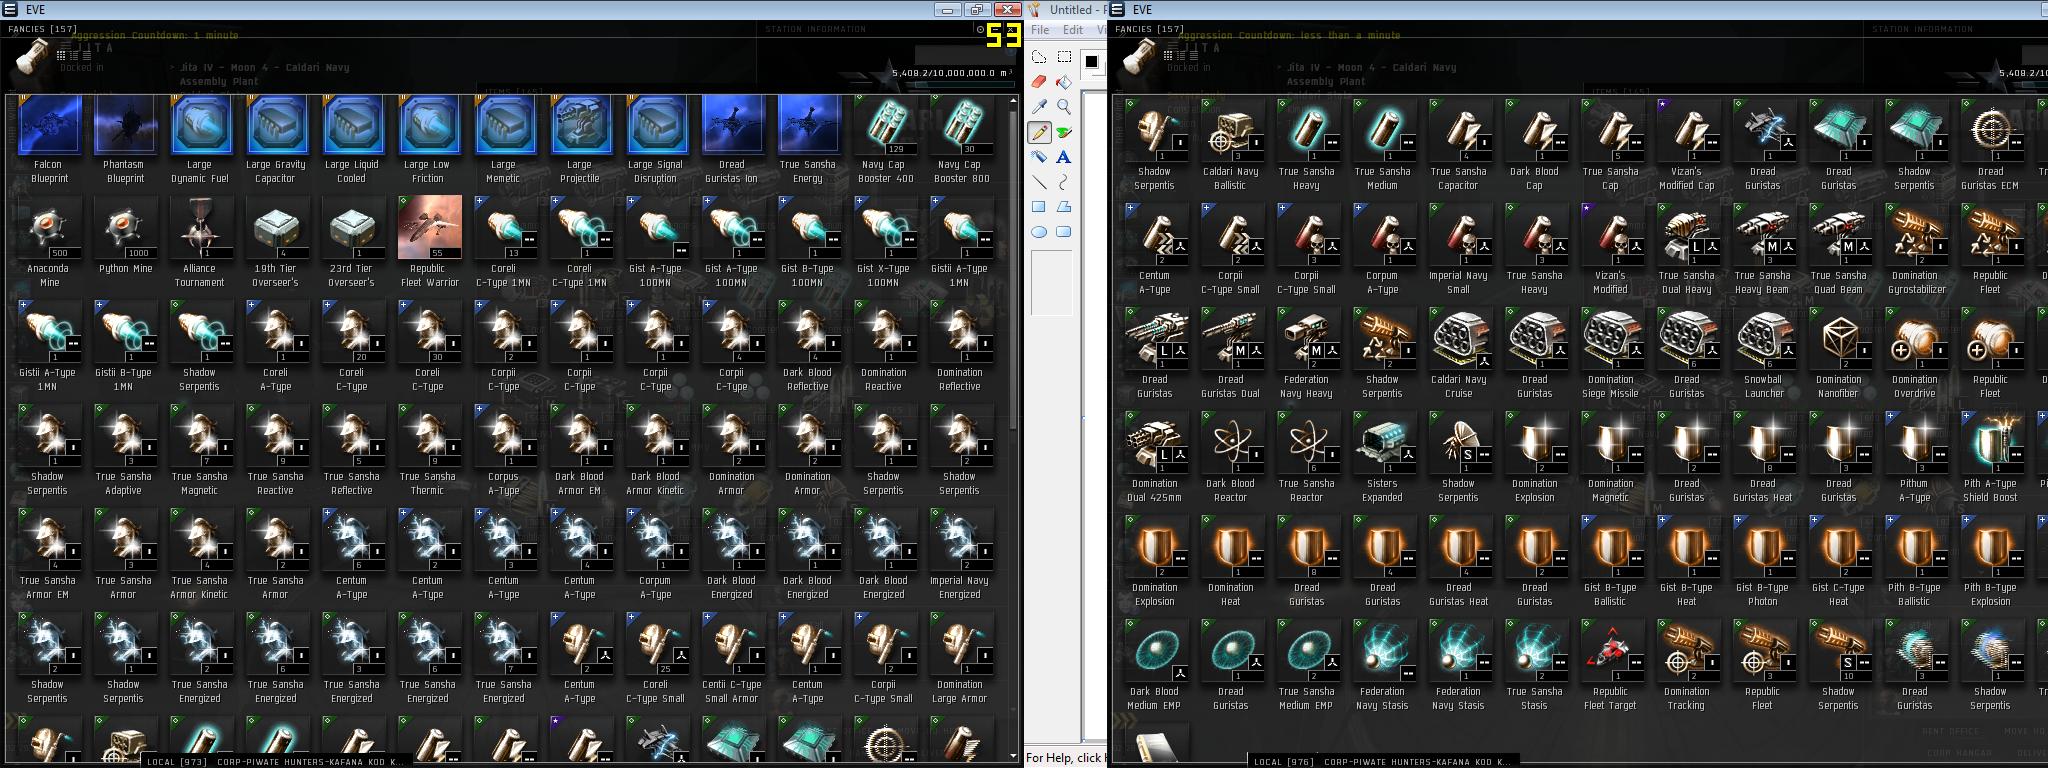
Task: Open the Edit menu in Paint
Action: pyautogui.click(x=1073, y=29)
